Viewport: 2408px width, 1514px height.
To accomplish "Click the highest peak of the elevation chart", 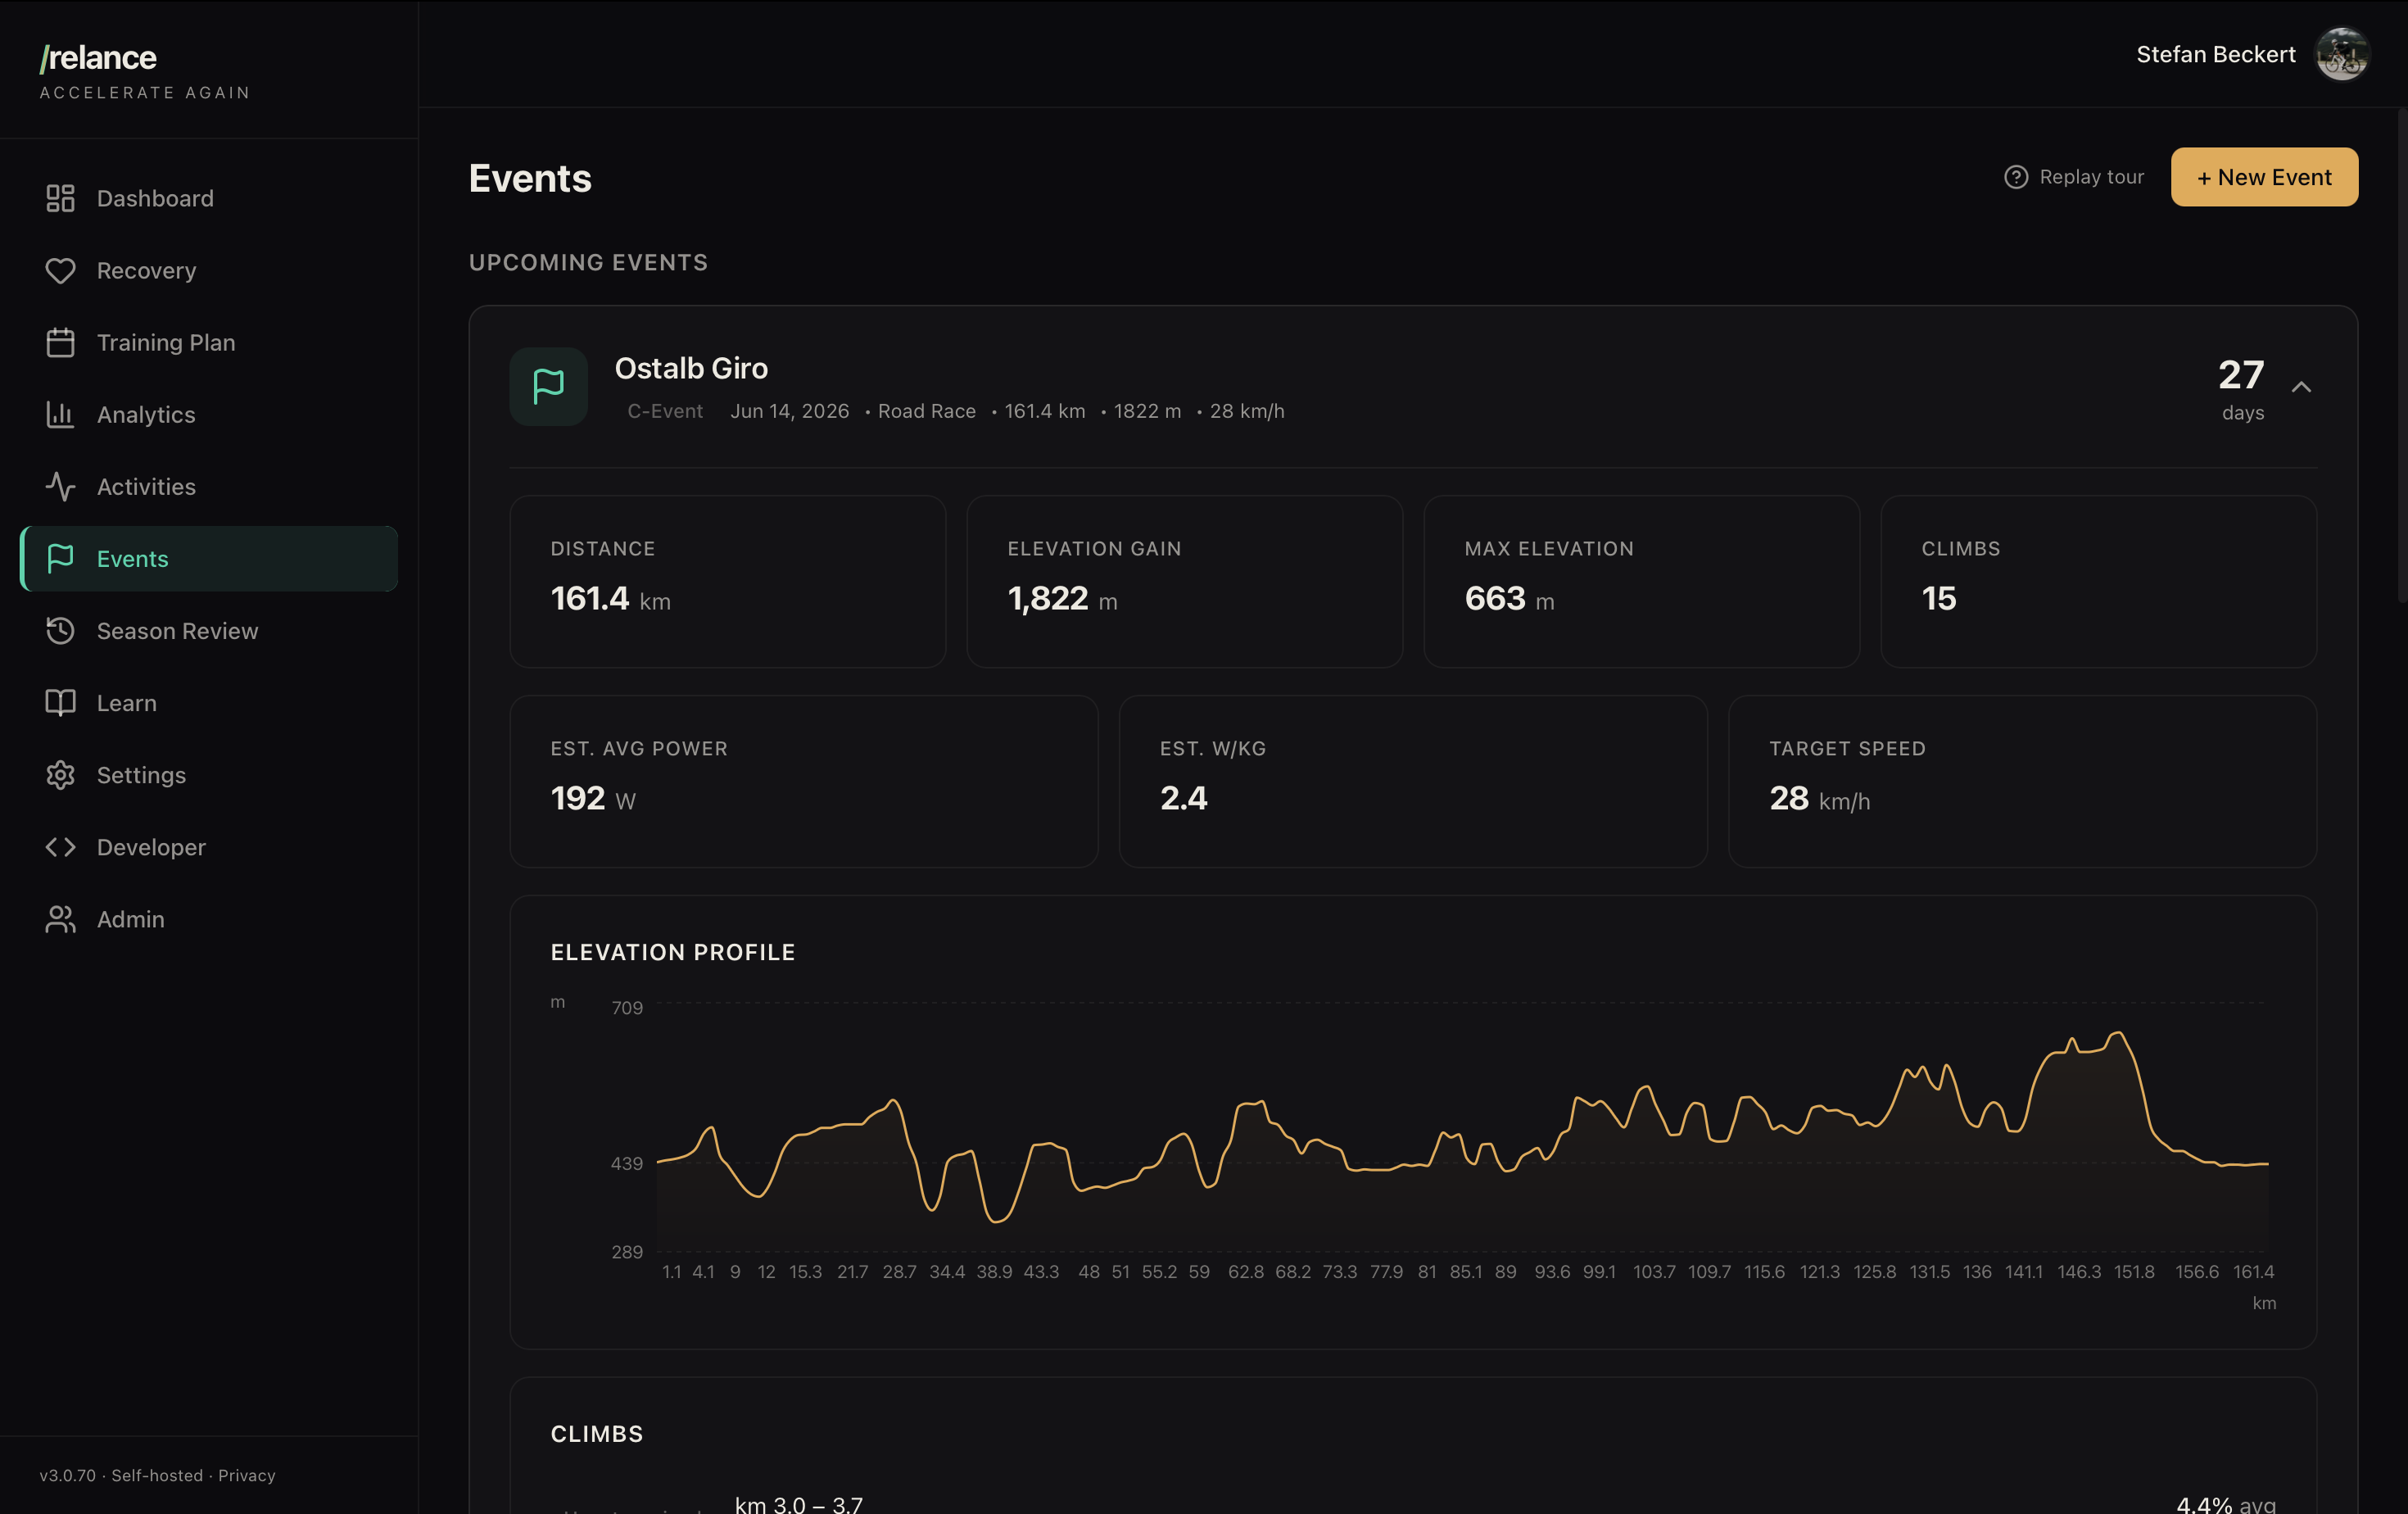I will [x=2117, y=1033].
